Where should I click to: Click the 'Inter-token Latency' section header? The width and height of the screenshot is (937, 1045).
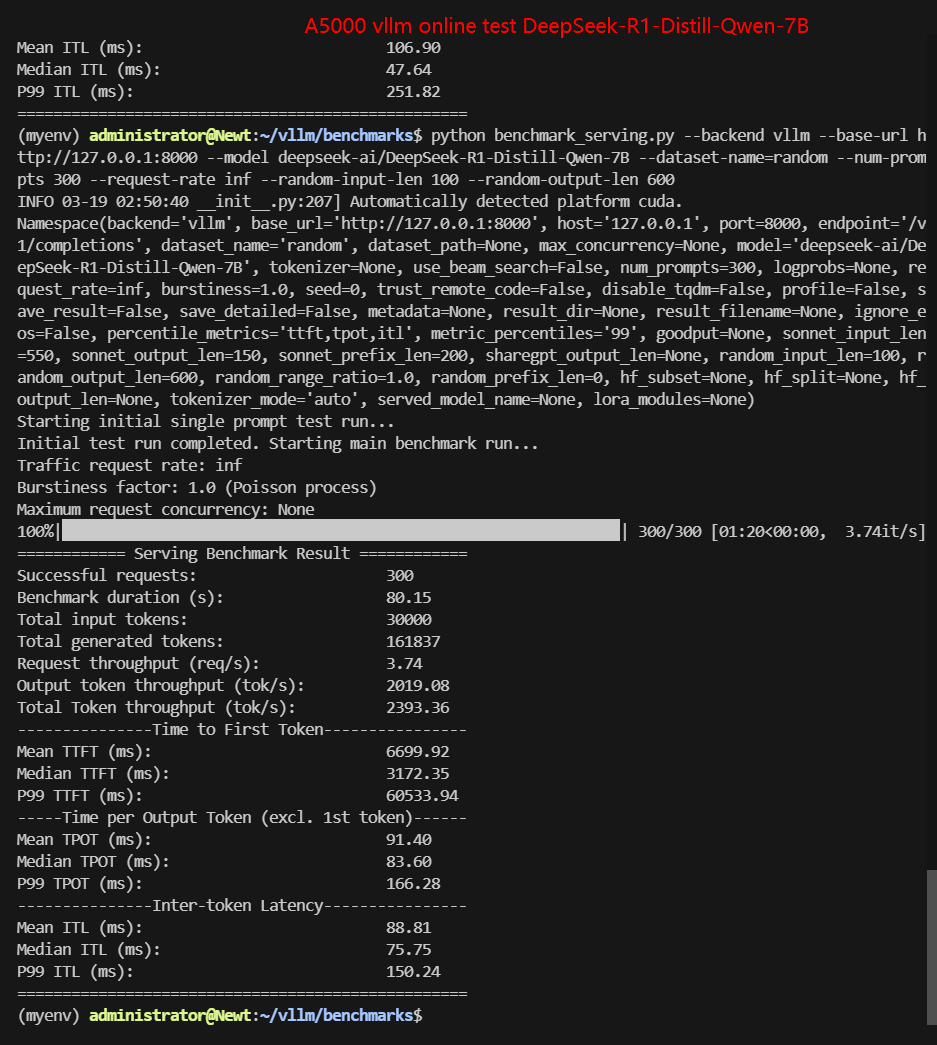click(x=242, y=905)
